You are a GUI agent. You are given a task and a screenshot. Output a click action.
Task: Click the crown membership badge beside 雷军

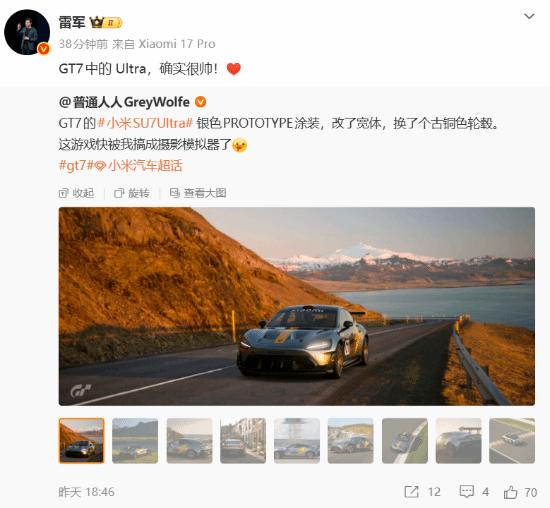tap(106, 22)
